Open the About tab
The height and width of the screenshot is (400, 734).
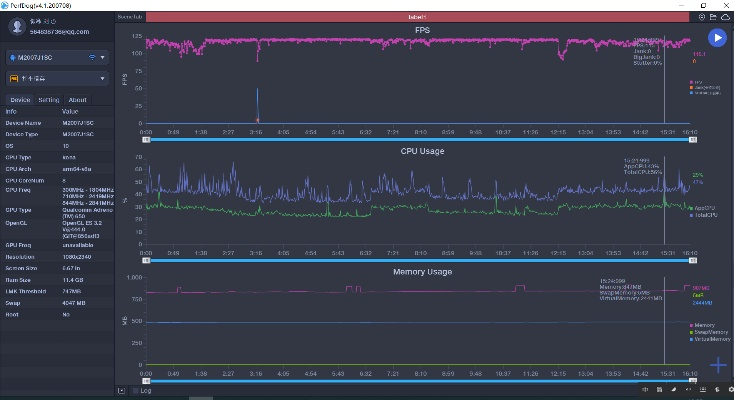click(77, 100)
